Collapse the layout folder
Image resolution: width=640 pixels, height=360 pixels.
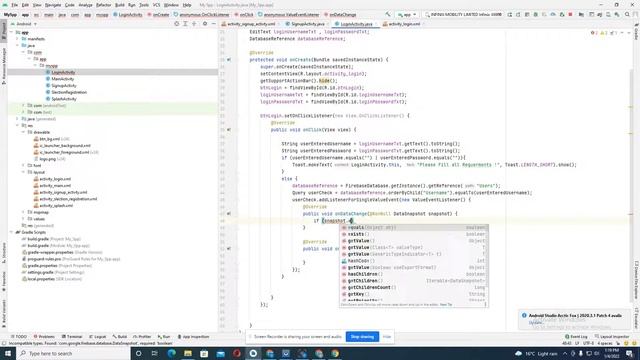click(x=24, y=172)
